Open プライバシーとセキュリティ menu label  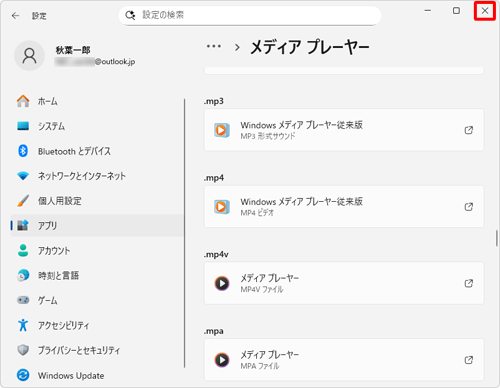point(79,350)
